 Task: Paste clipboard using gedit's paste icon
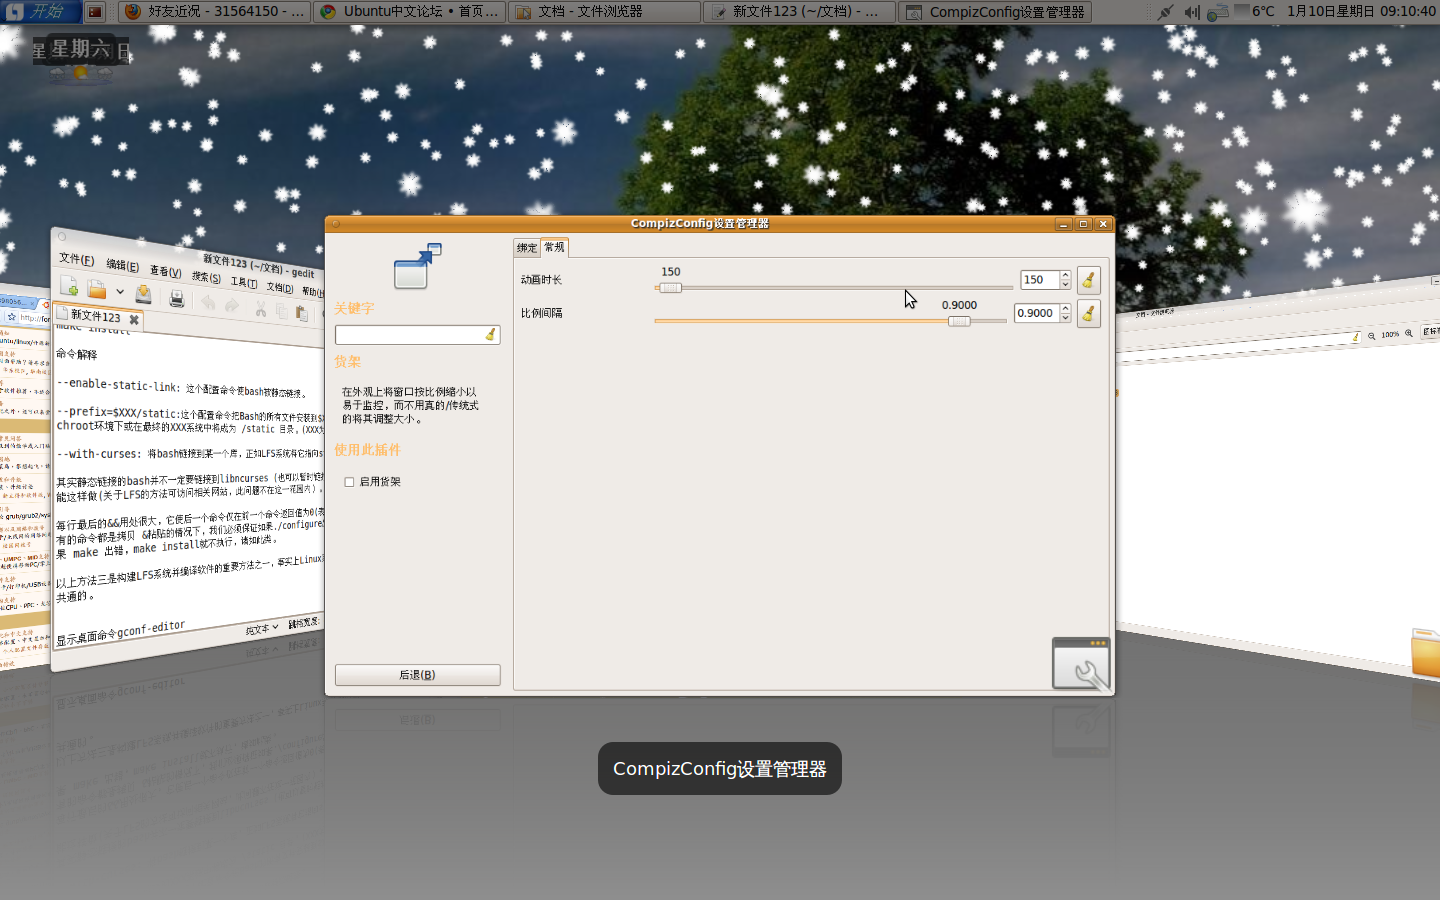(301, 313)
